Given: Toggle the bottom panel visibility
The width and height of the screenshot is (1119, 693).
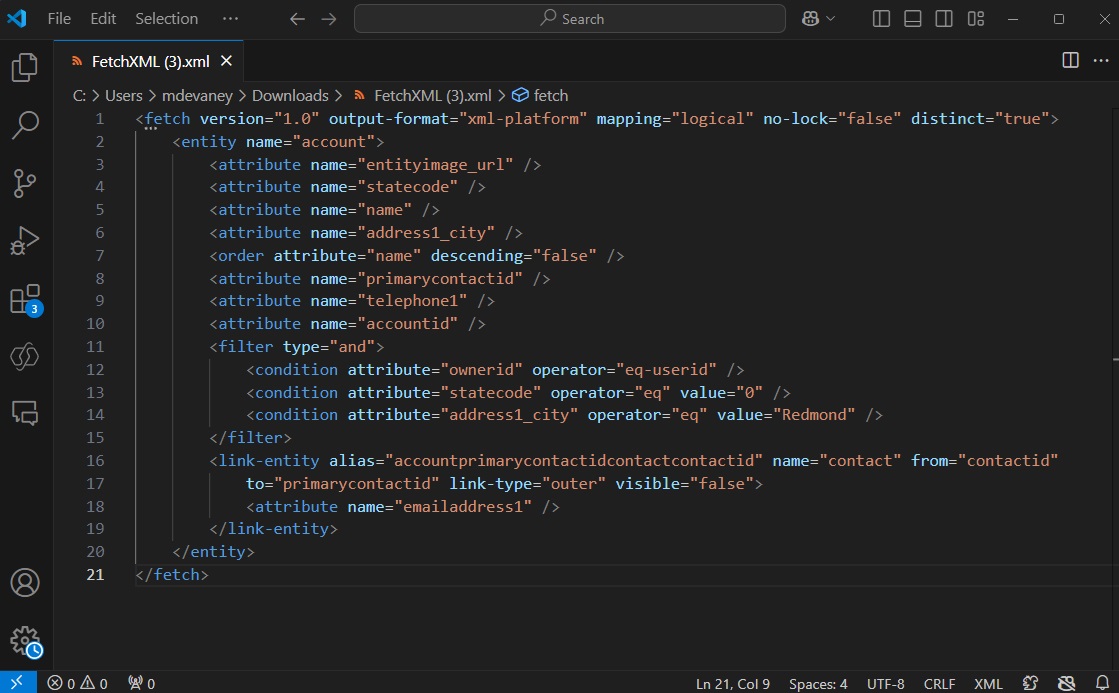Looking at the screenshot, I should [912, 18].
